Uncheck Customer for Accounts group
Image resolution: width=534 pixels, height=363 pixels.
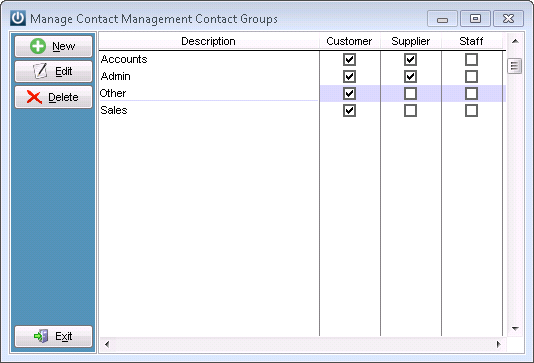pyautogui.click(x=349, y=60)
